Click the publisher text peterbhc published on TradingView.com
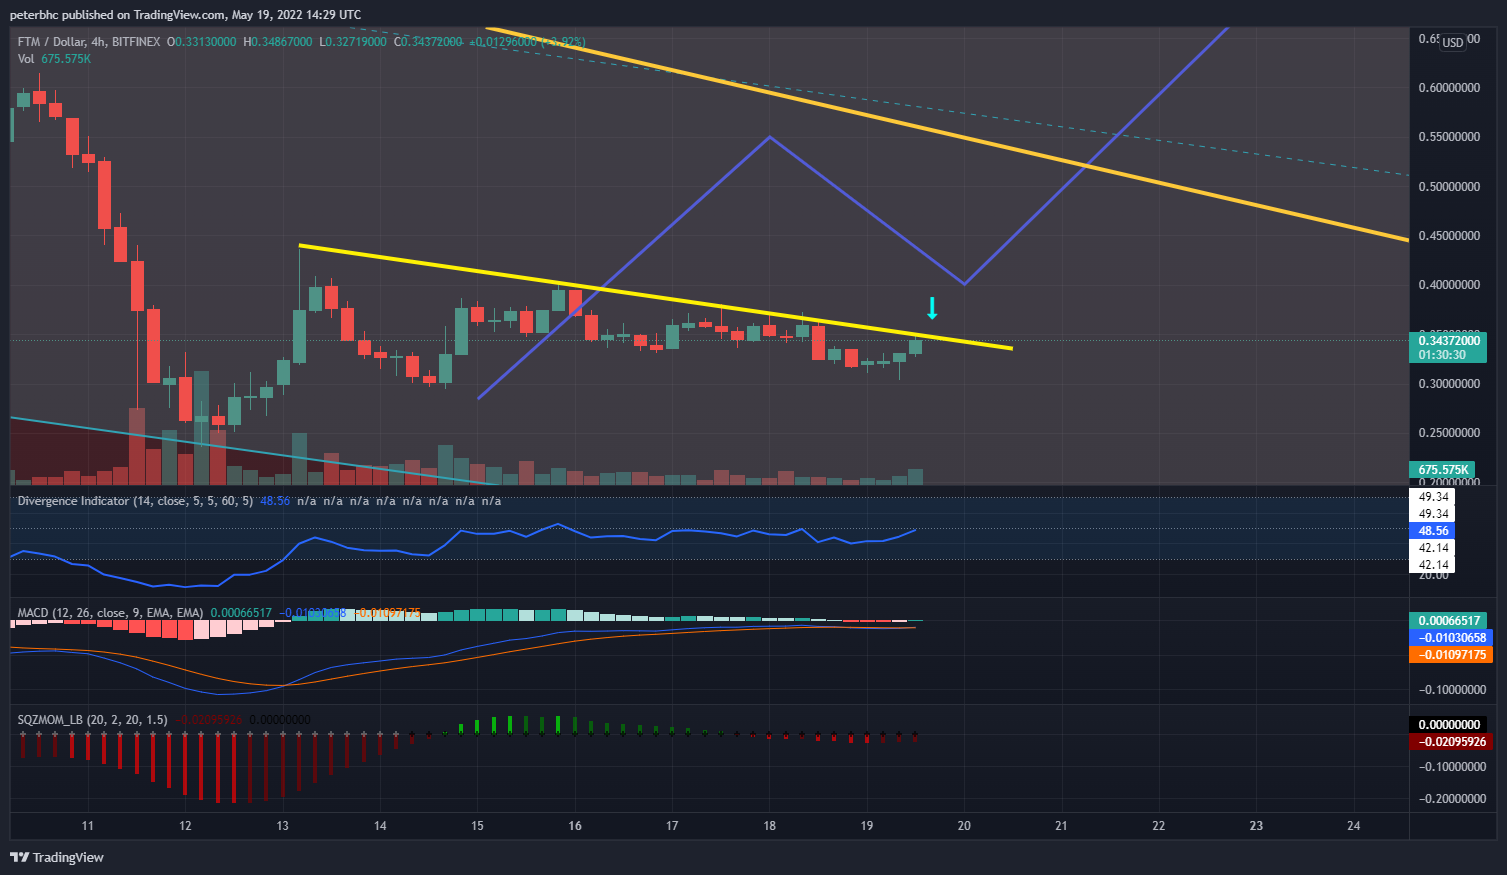 pos(118,15)
